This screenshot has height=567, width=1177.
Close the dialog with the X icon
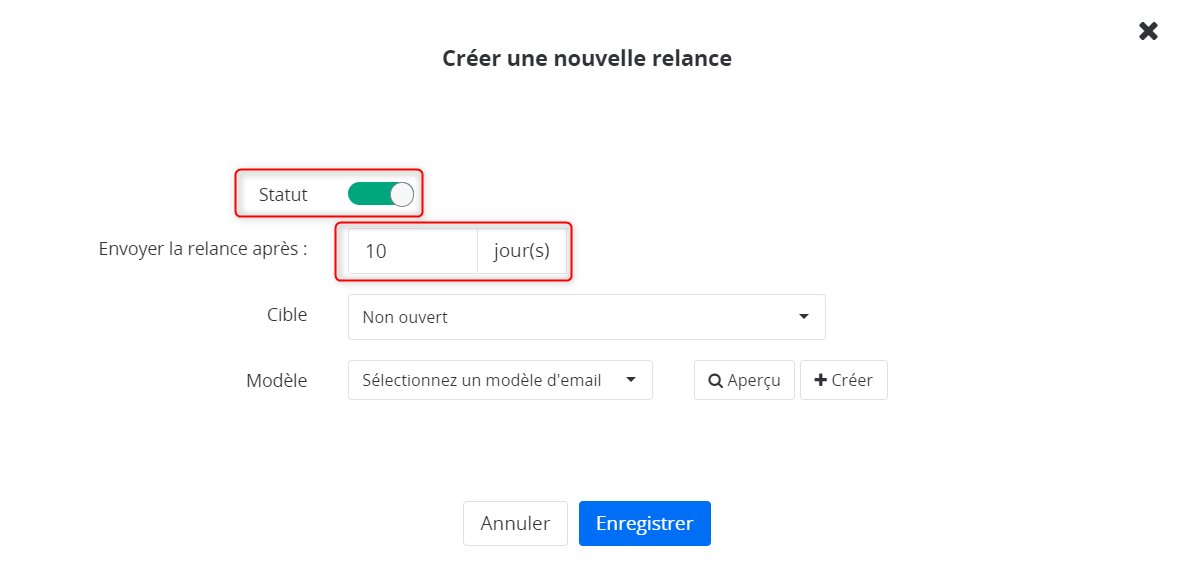click(1148, 32)
